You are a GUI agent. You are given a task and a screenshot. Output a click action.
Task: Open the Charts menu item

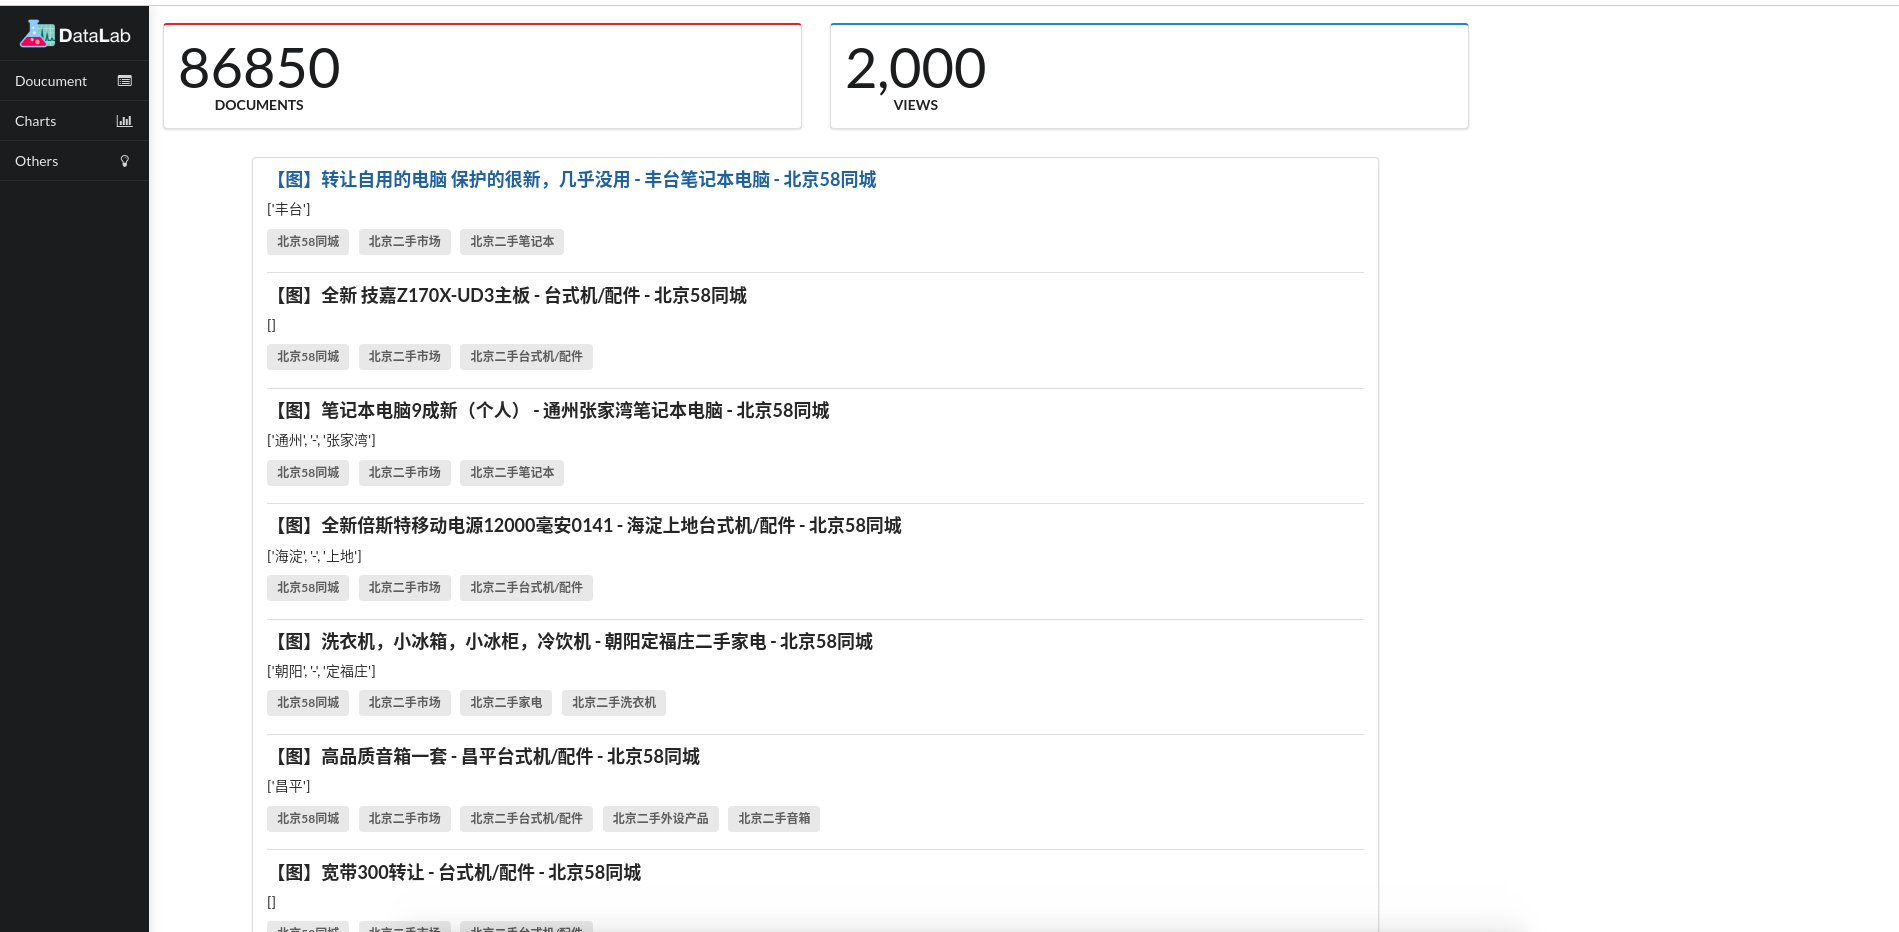click(x=74, y=121)
